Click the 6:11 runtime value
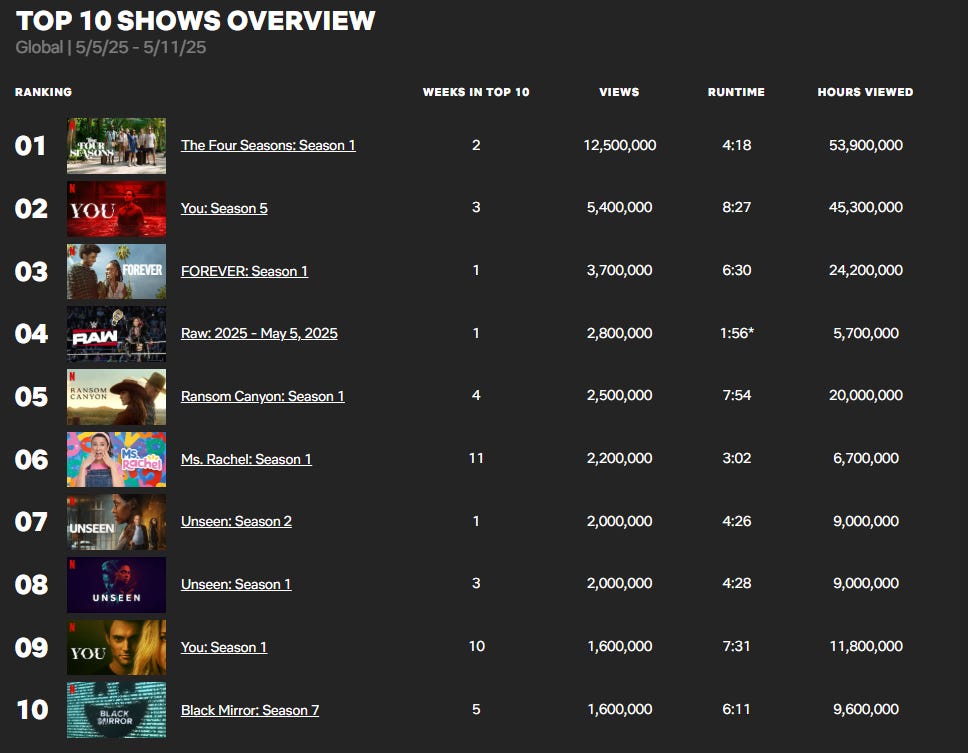Image resolution: width=968 pixels, height=753 pixels. [x=736, y=709]
